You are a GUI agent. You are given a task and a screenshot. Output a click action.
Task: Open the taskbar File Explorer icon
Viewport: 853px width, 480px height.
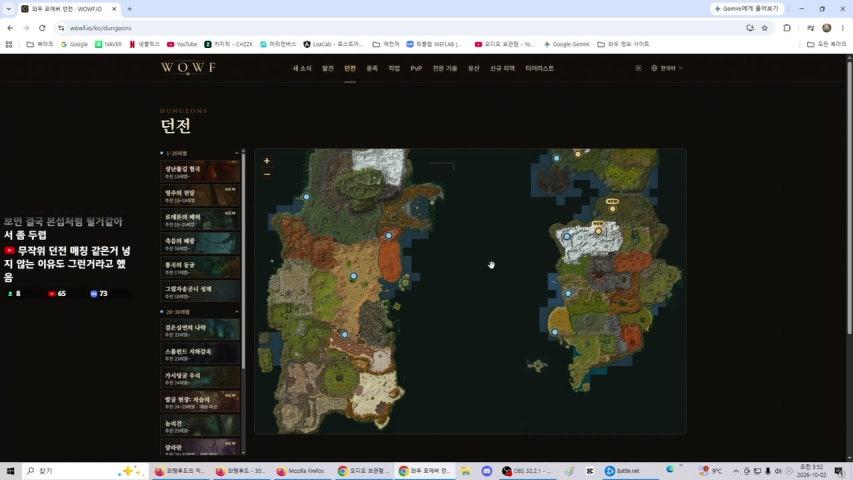pos(466,471)
